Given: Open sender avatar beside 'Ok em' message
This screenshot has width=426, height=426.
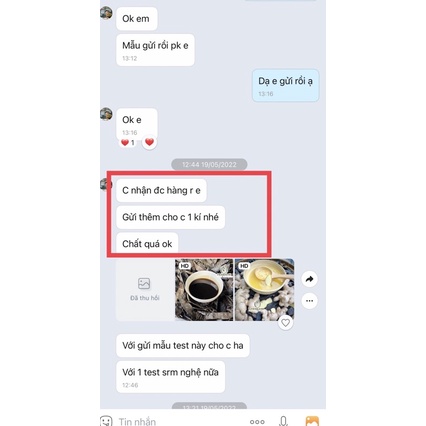Looking at the screenshot, I should 106,13.
